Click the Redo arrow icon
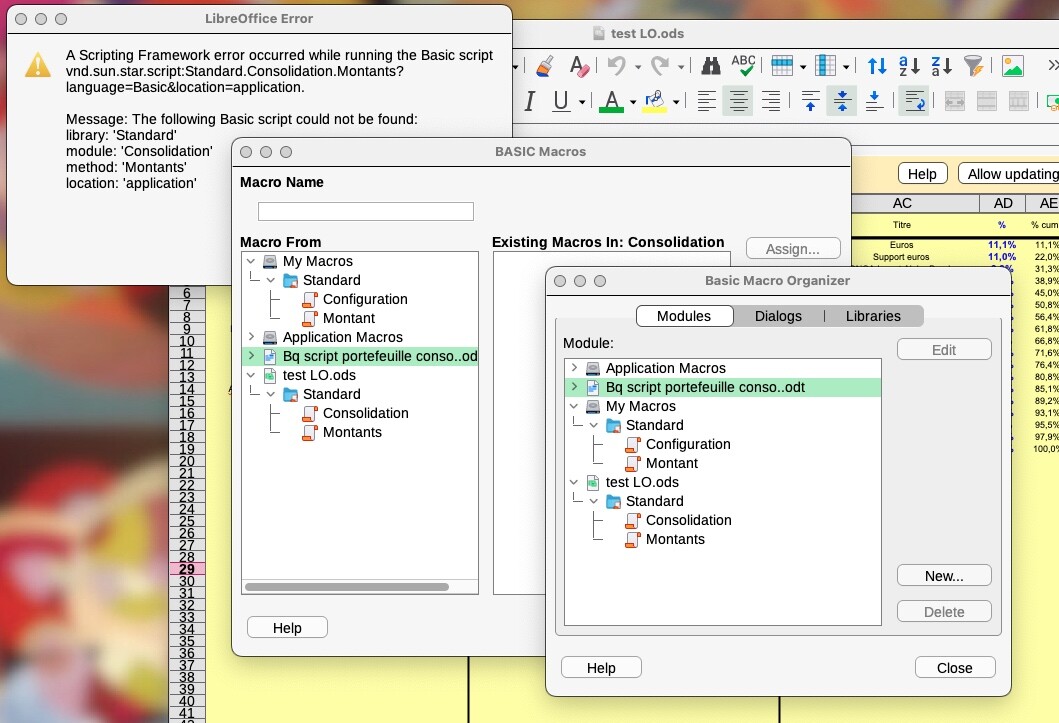The height and width of the screenshot is (723, 1059). (659, 65)
